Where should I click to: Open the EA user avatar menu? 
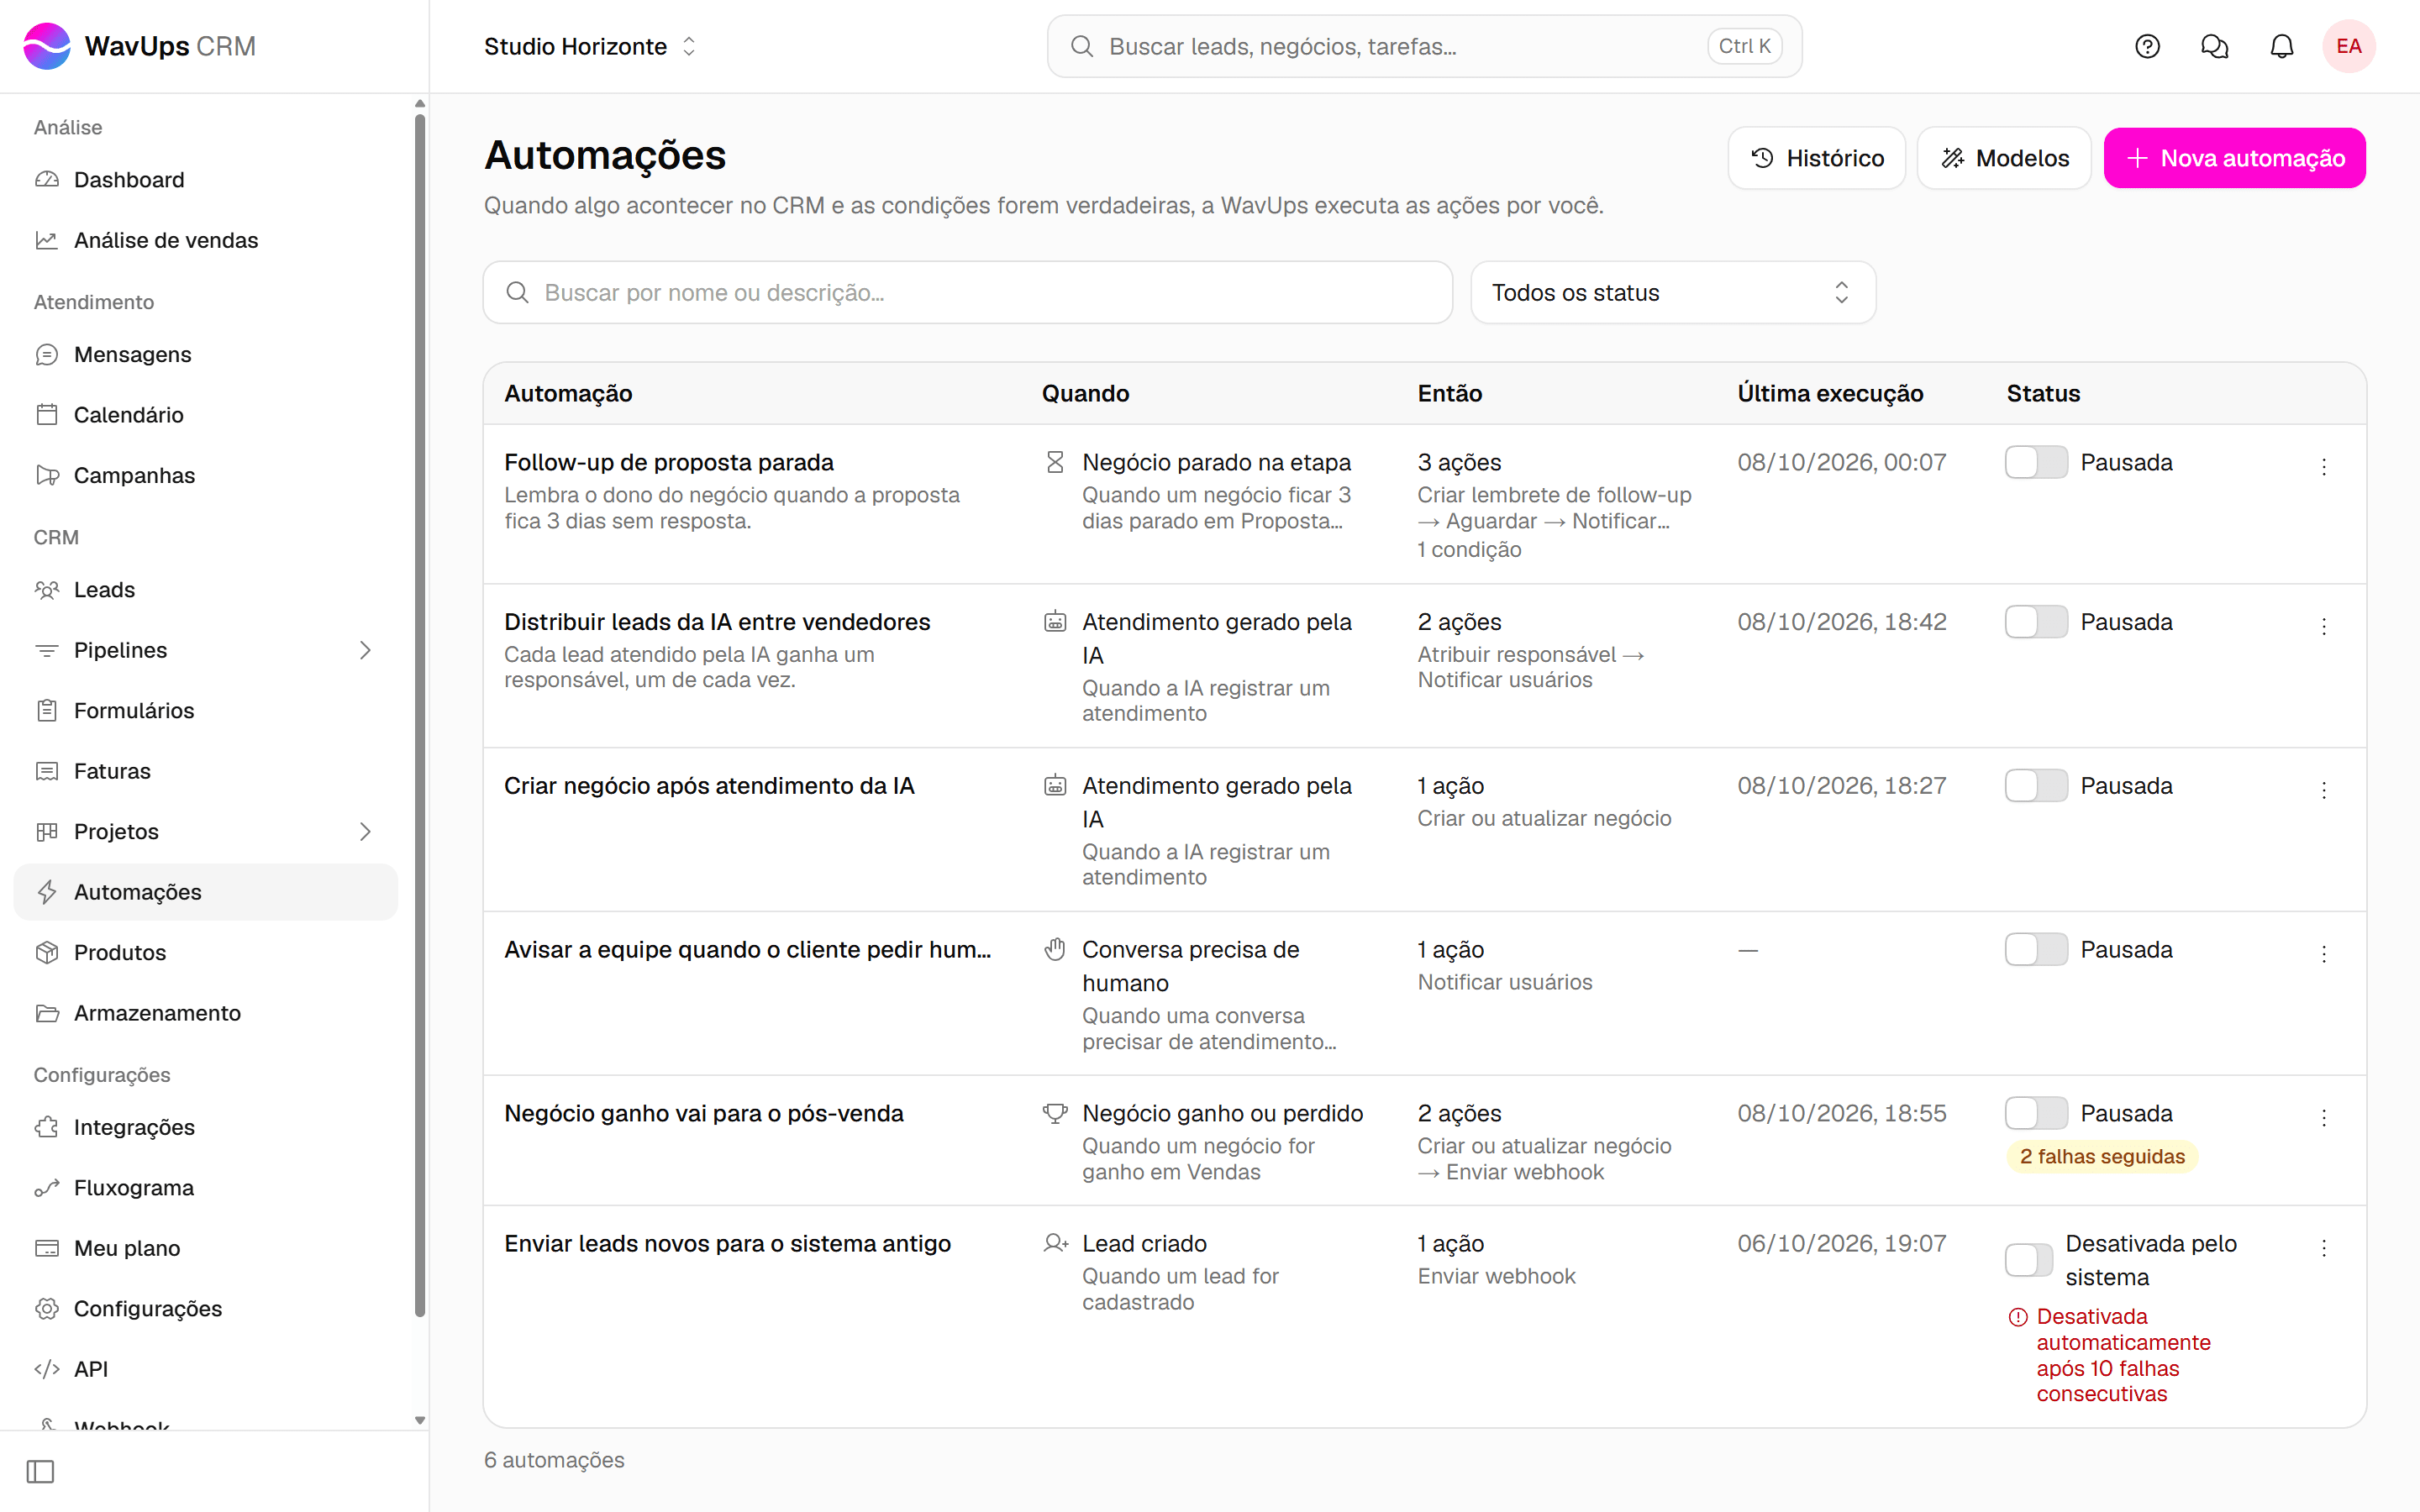[2348, 46]
